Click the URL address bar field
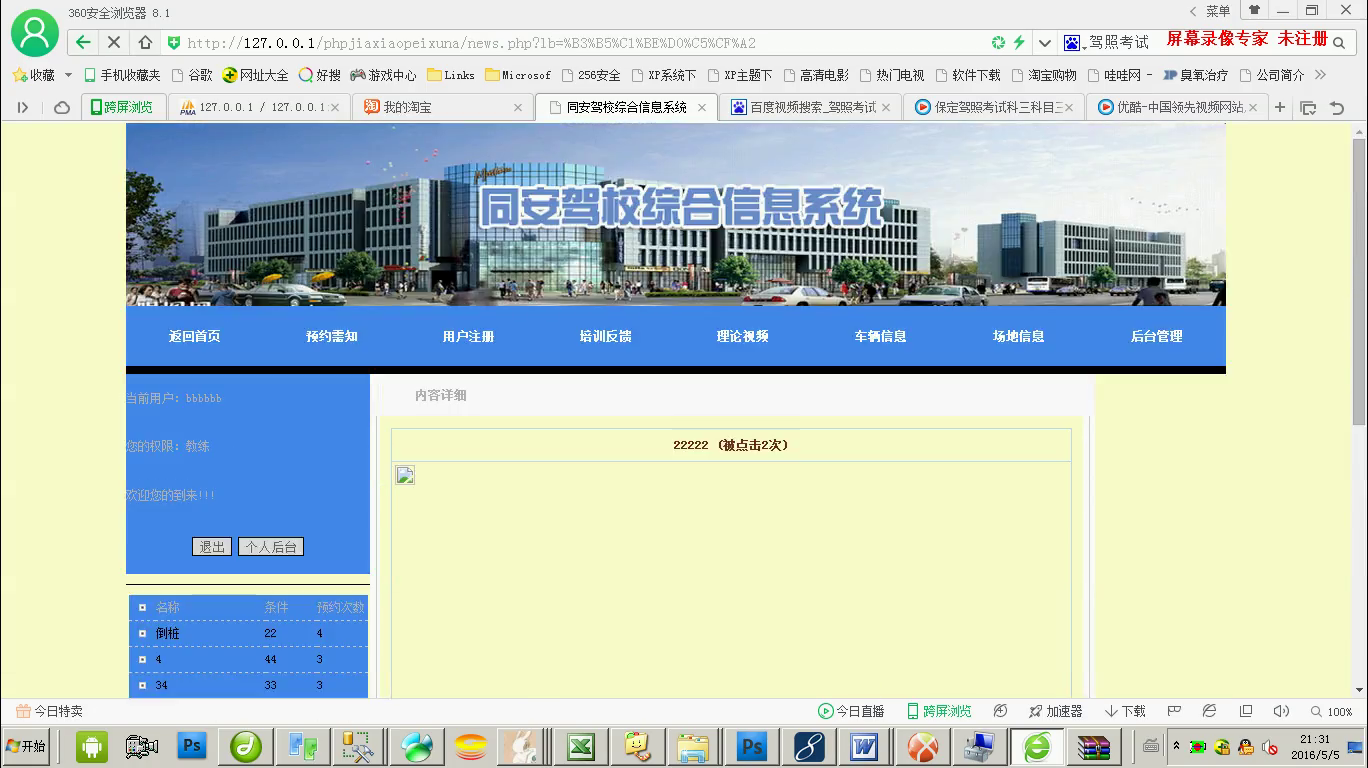 tap(580, 43)
